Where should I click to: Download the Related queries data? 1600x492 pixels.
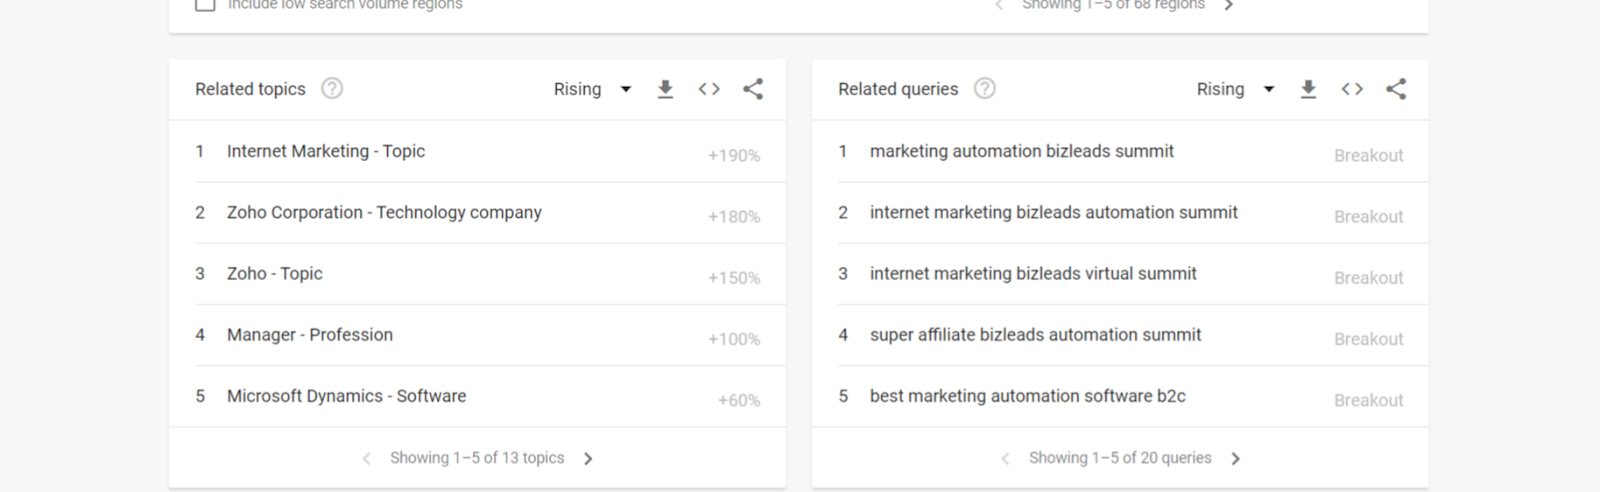pos(1308,89)
